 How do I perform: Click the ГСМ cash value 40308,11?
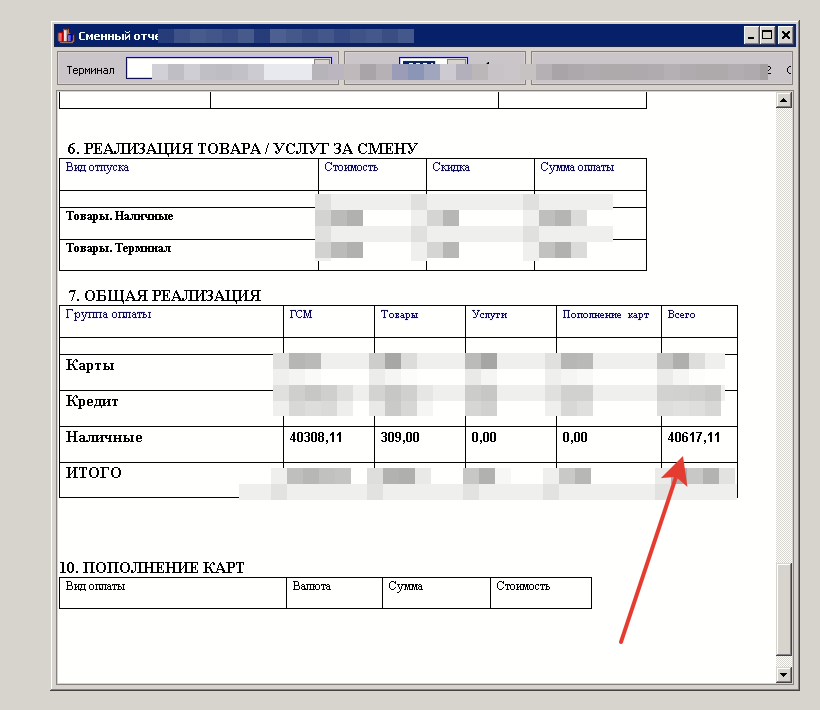click(x=316, y=438)
